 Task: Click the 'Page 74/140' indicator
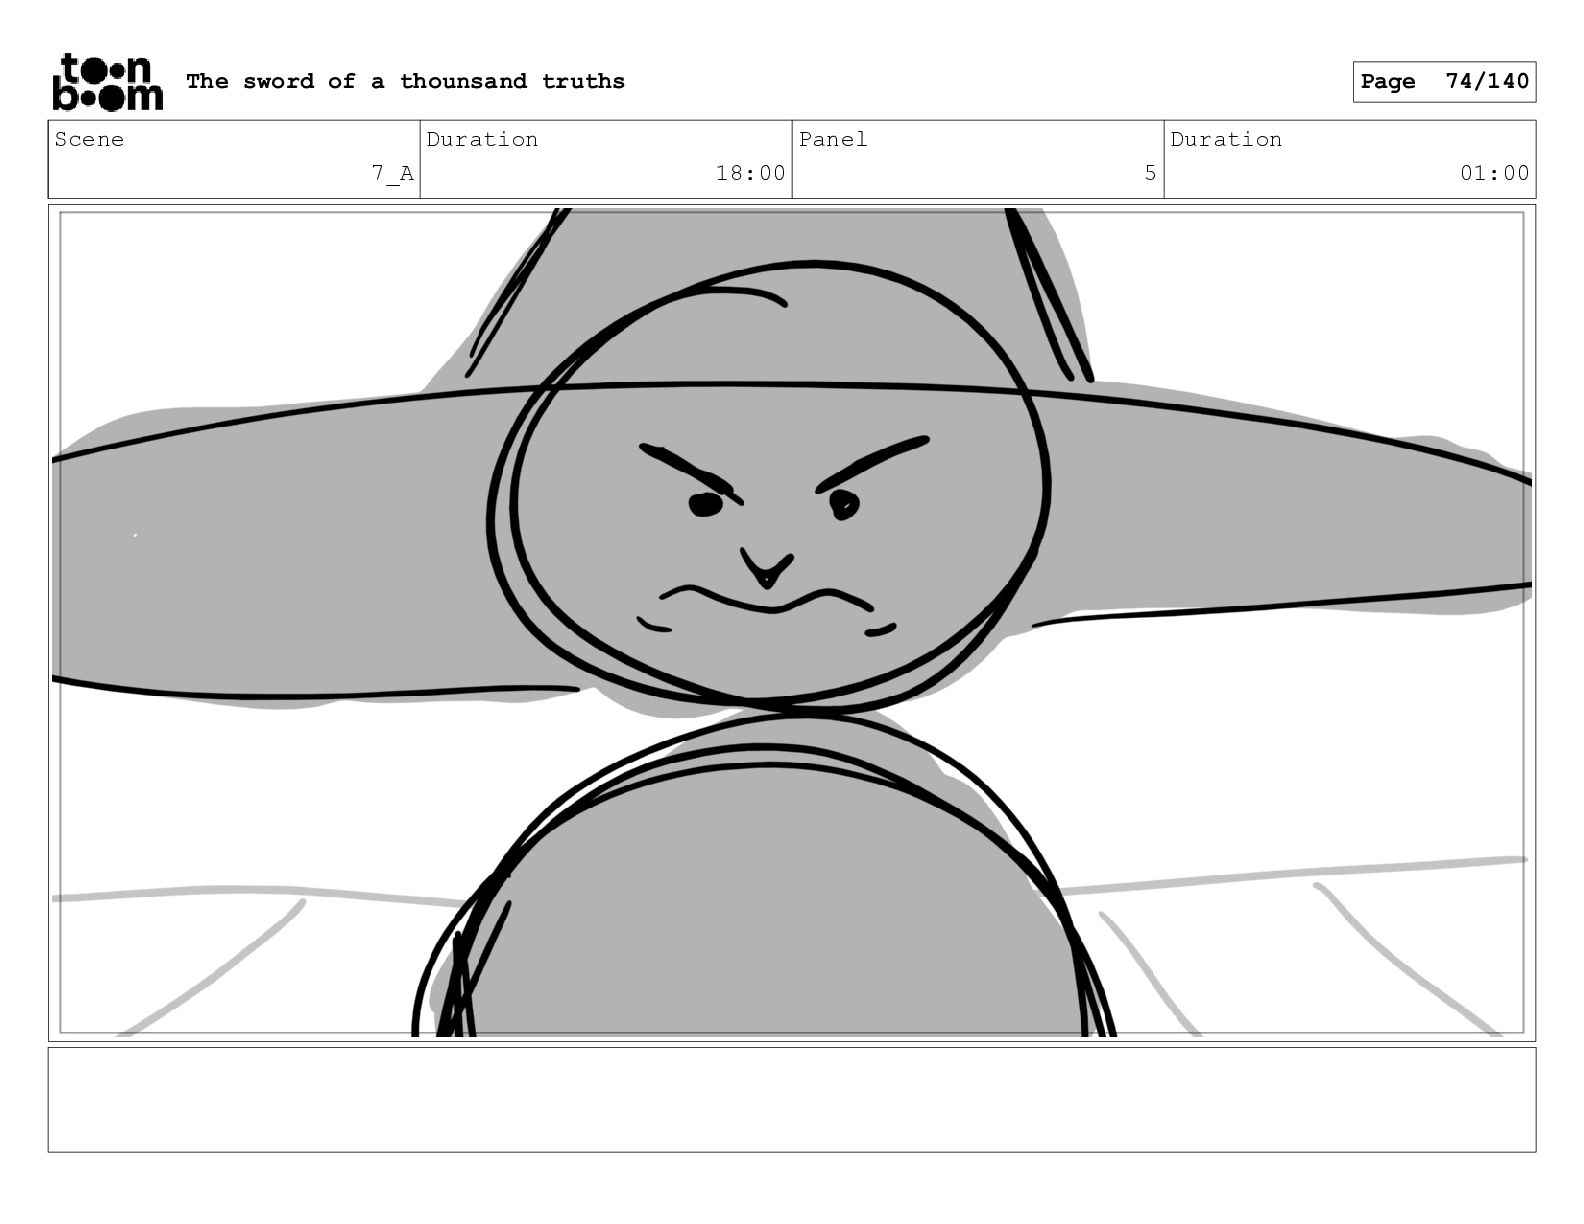pyautogui.click(x=1444, y=82)
